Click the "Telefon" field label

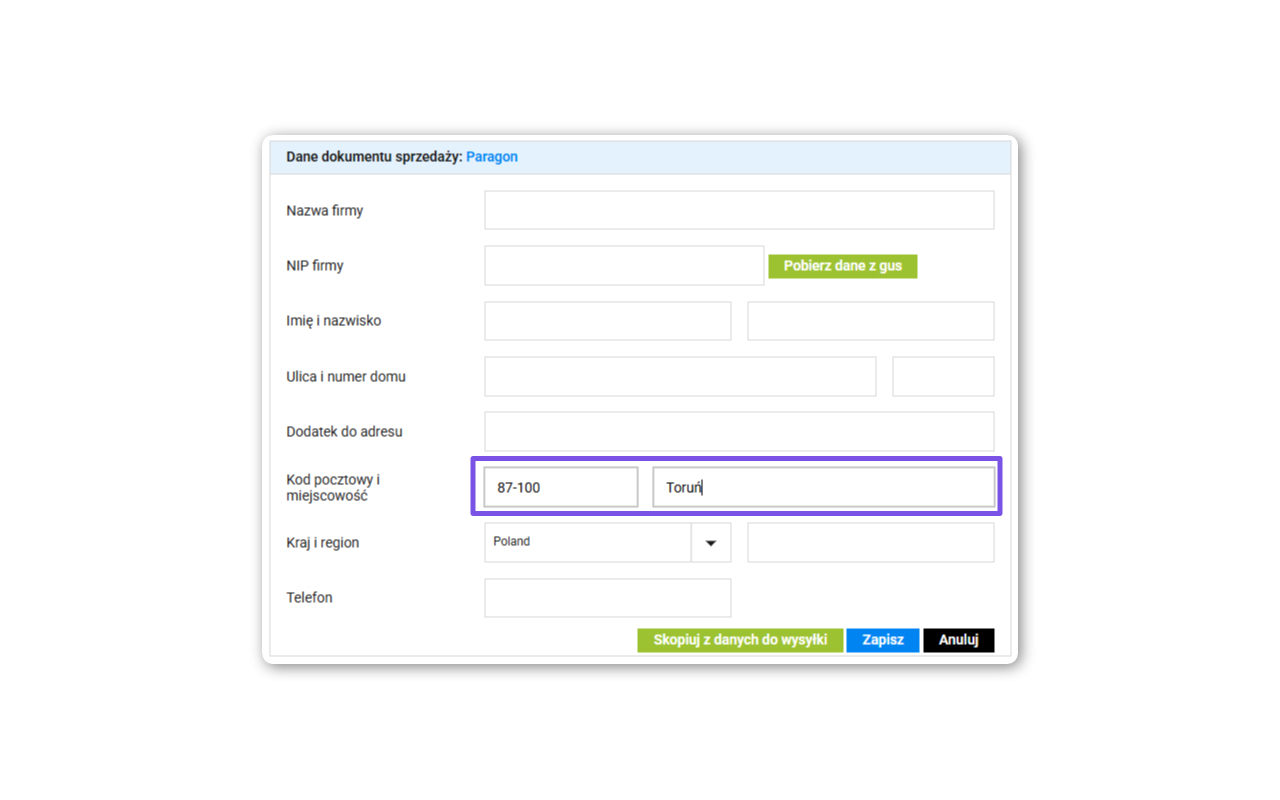click(x=309, y=598)
